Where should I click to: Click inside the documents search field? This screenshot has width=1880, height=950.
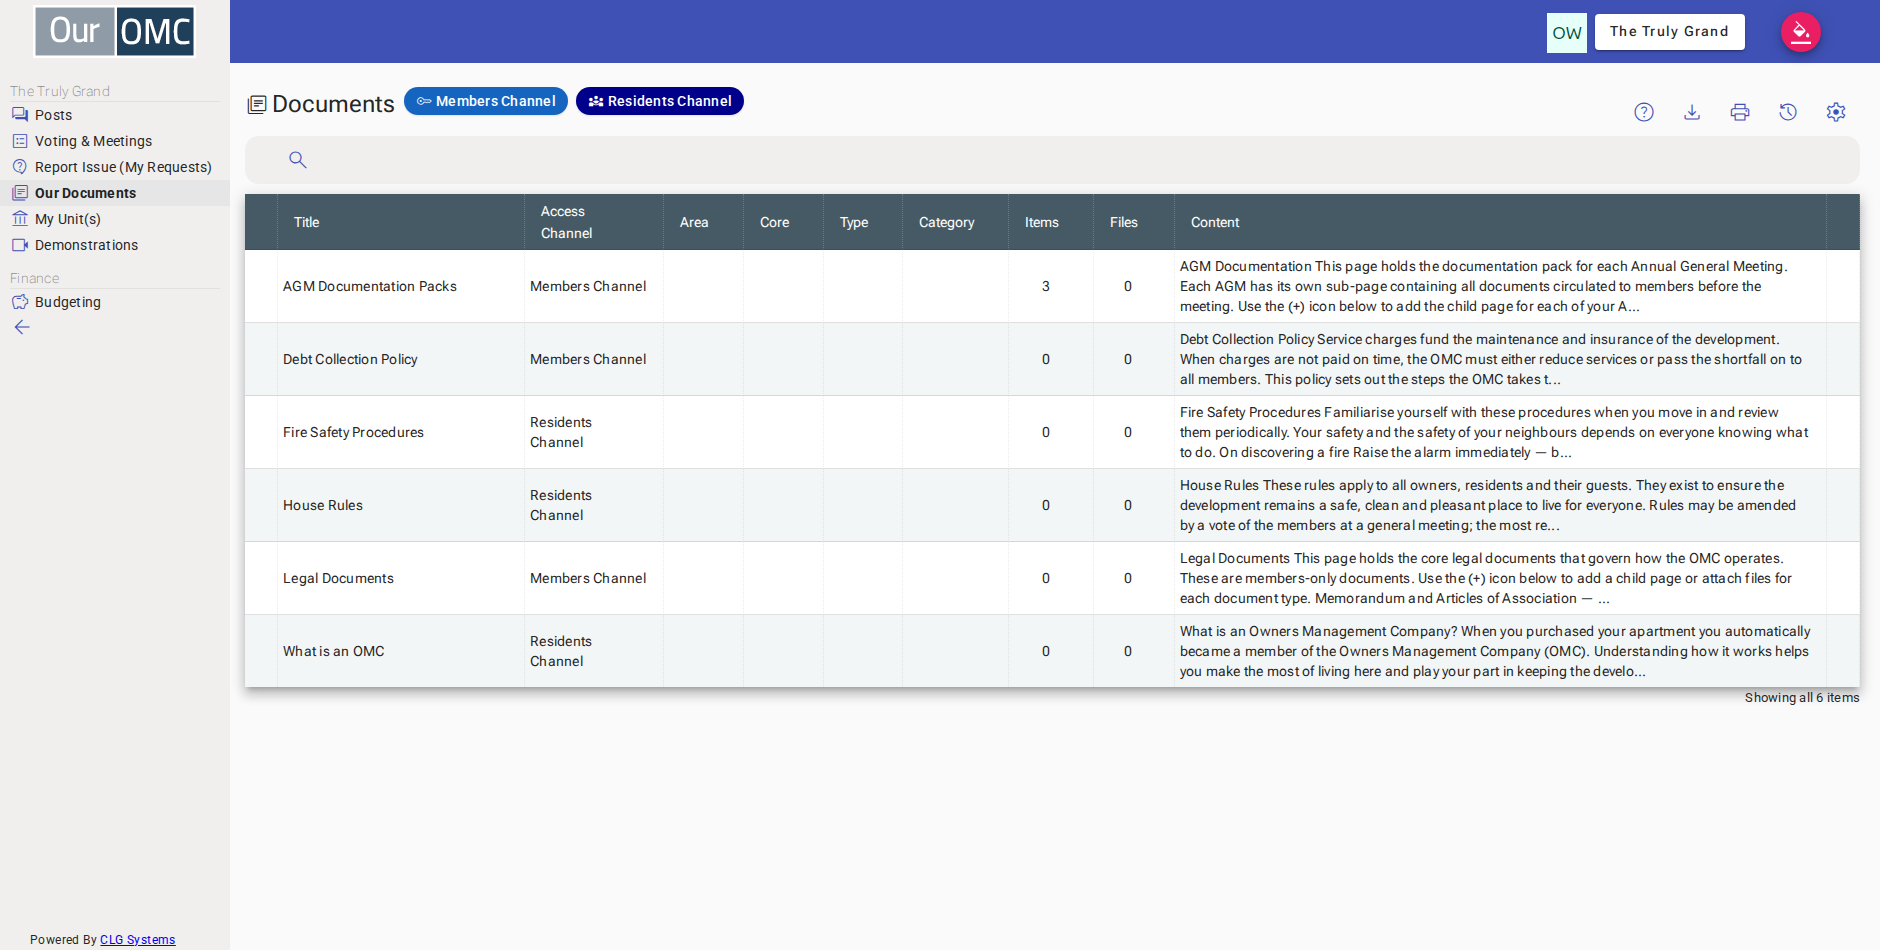(x=1052, y=160)
